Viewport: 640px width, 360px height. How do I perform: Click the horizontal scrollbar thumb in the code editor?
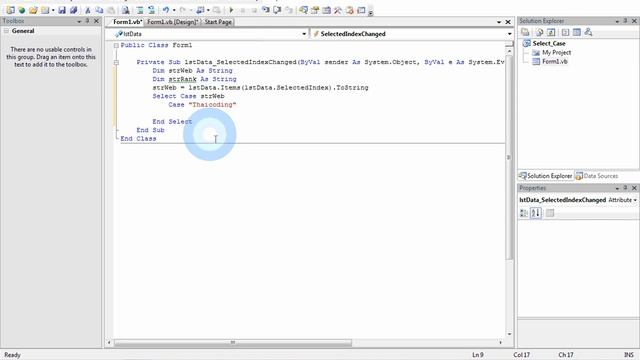click(x=233, y=342)
